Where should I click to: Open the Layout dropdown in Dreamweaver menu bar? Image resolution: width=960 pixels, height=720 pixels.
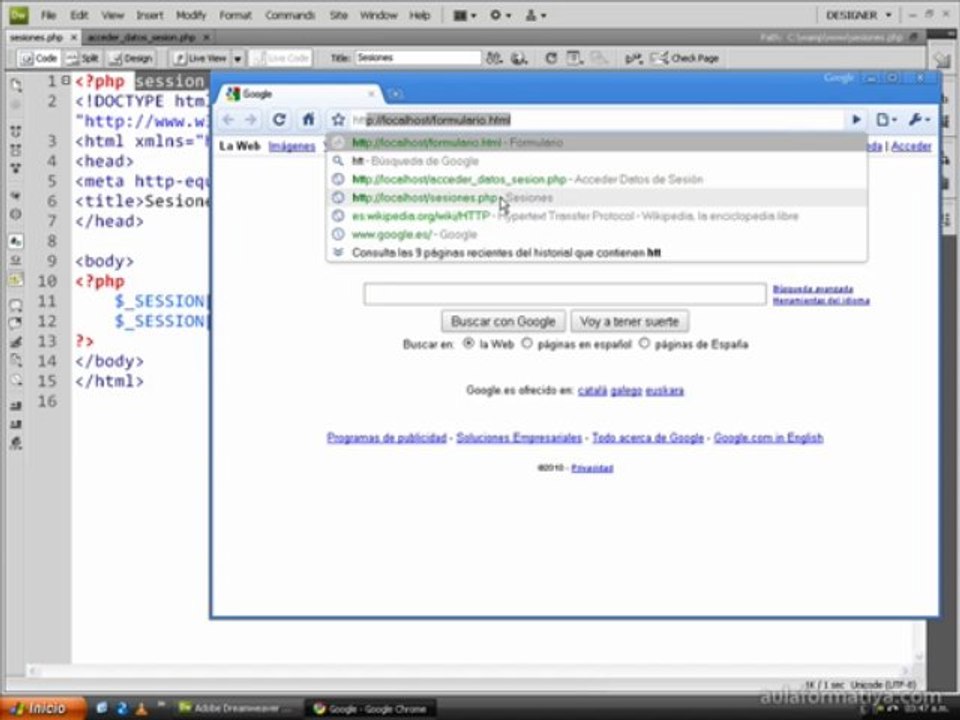point(465,15)
